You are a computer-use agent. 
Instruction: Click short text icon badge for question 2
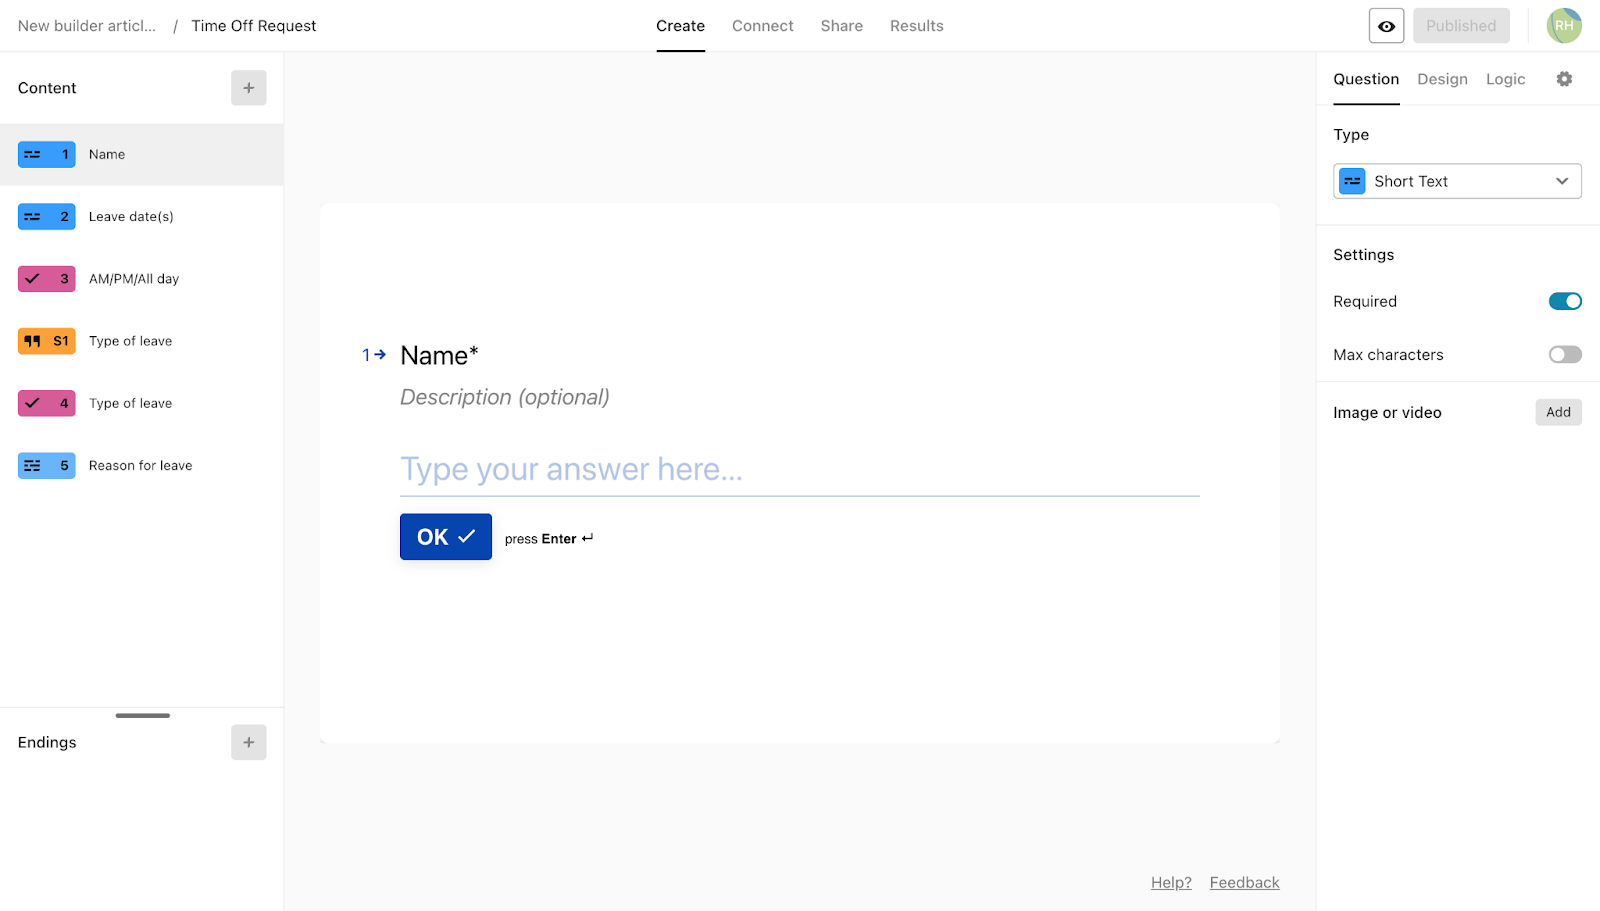click(47, 216)
